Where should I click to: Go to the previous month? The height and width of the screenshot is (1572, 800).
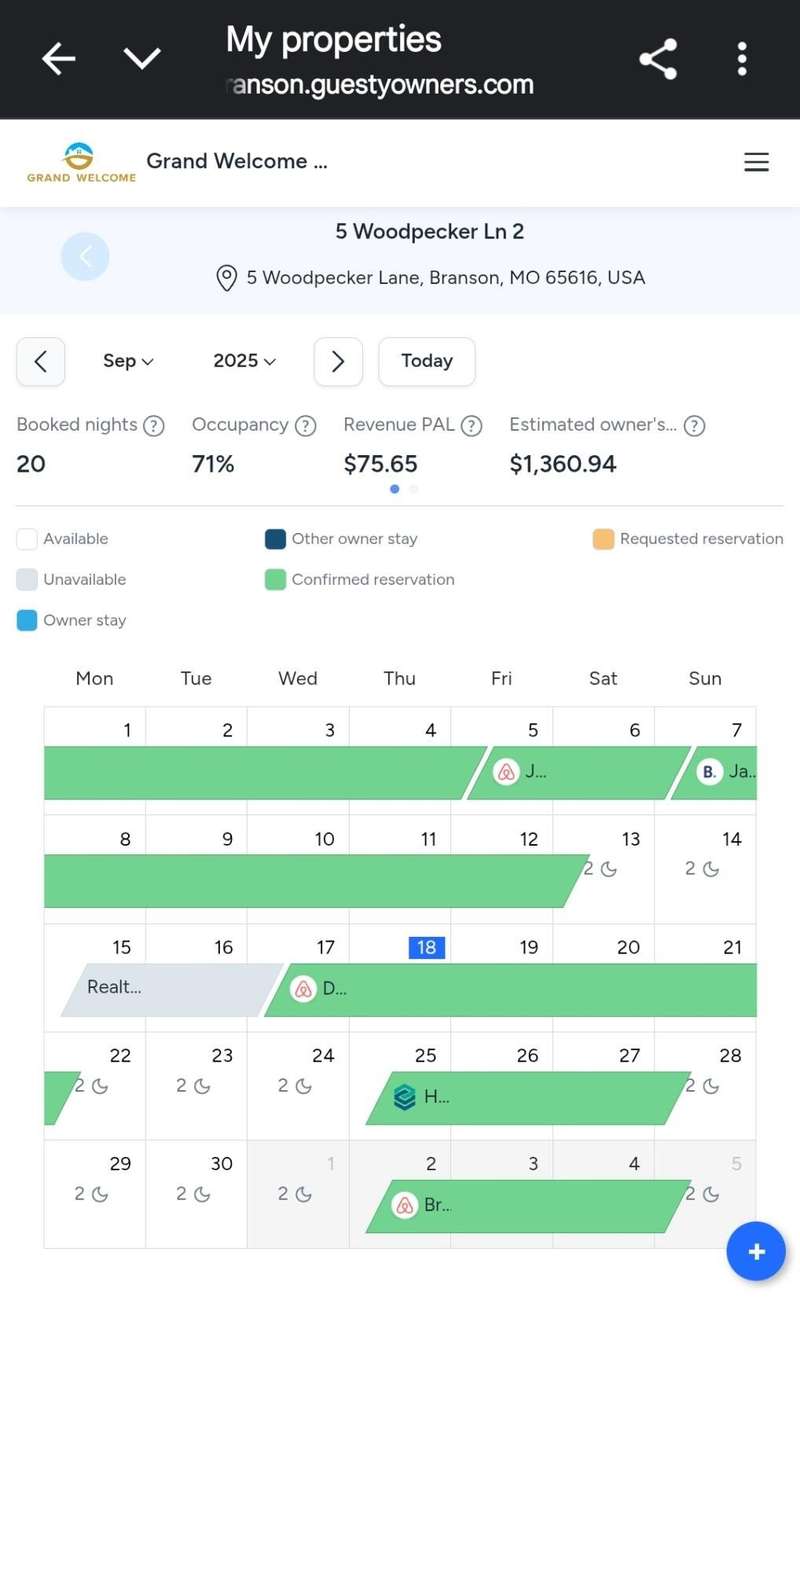click(x=41, y=361)
